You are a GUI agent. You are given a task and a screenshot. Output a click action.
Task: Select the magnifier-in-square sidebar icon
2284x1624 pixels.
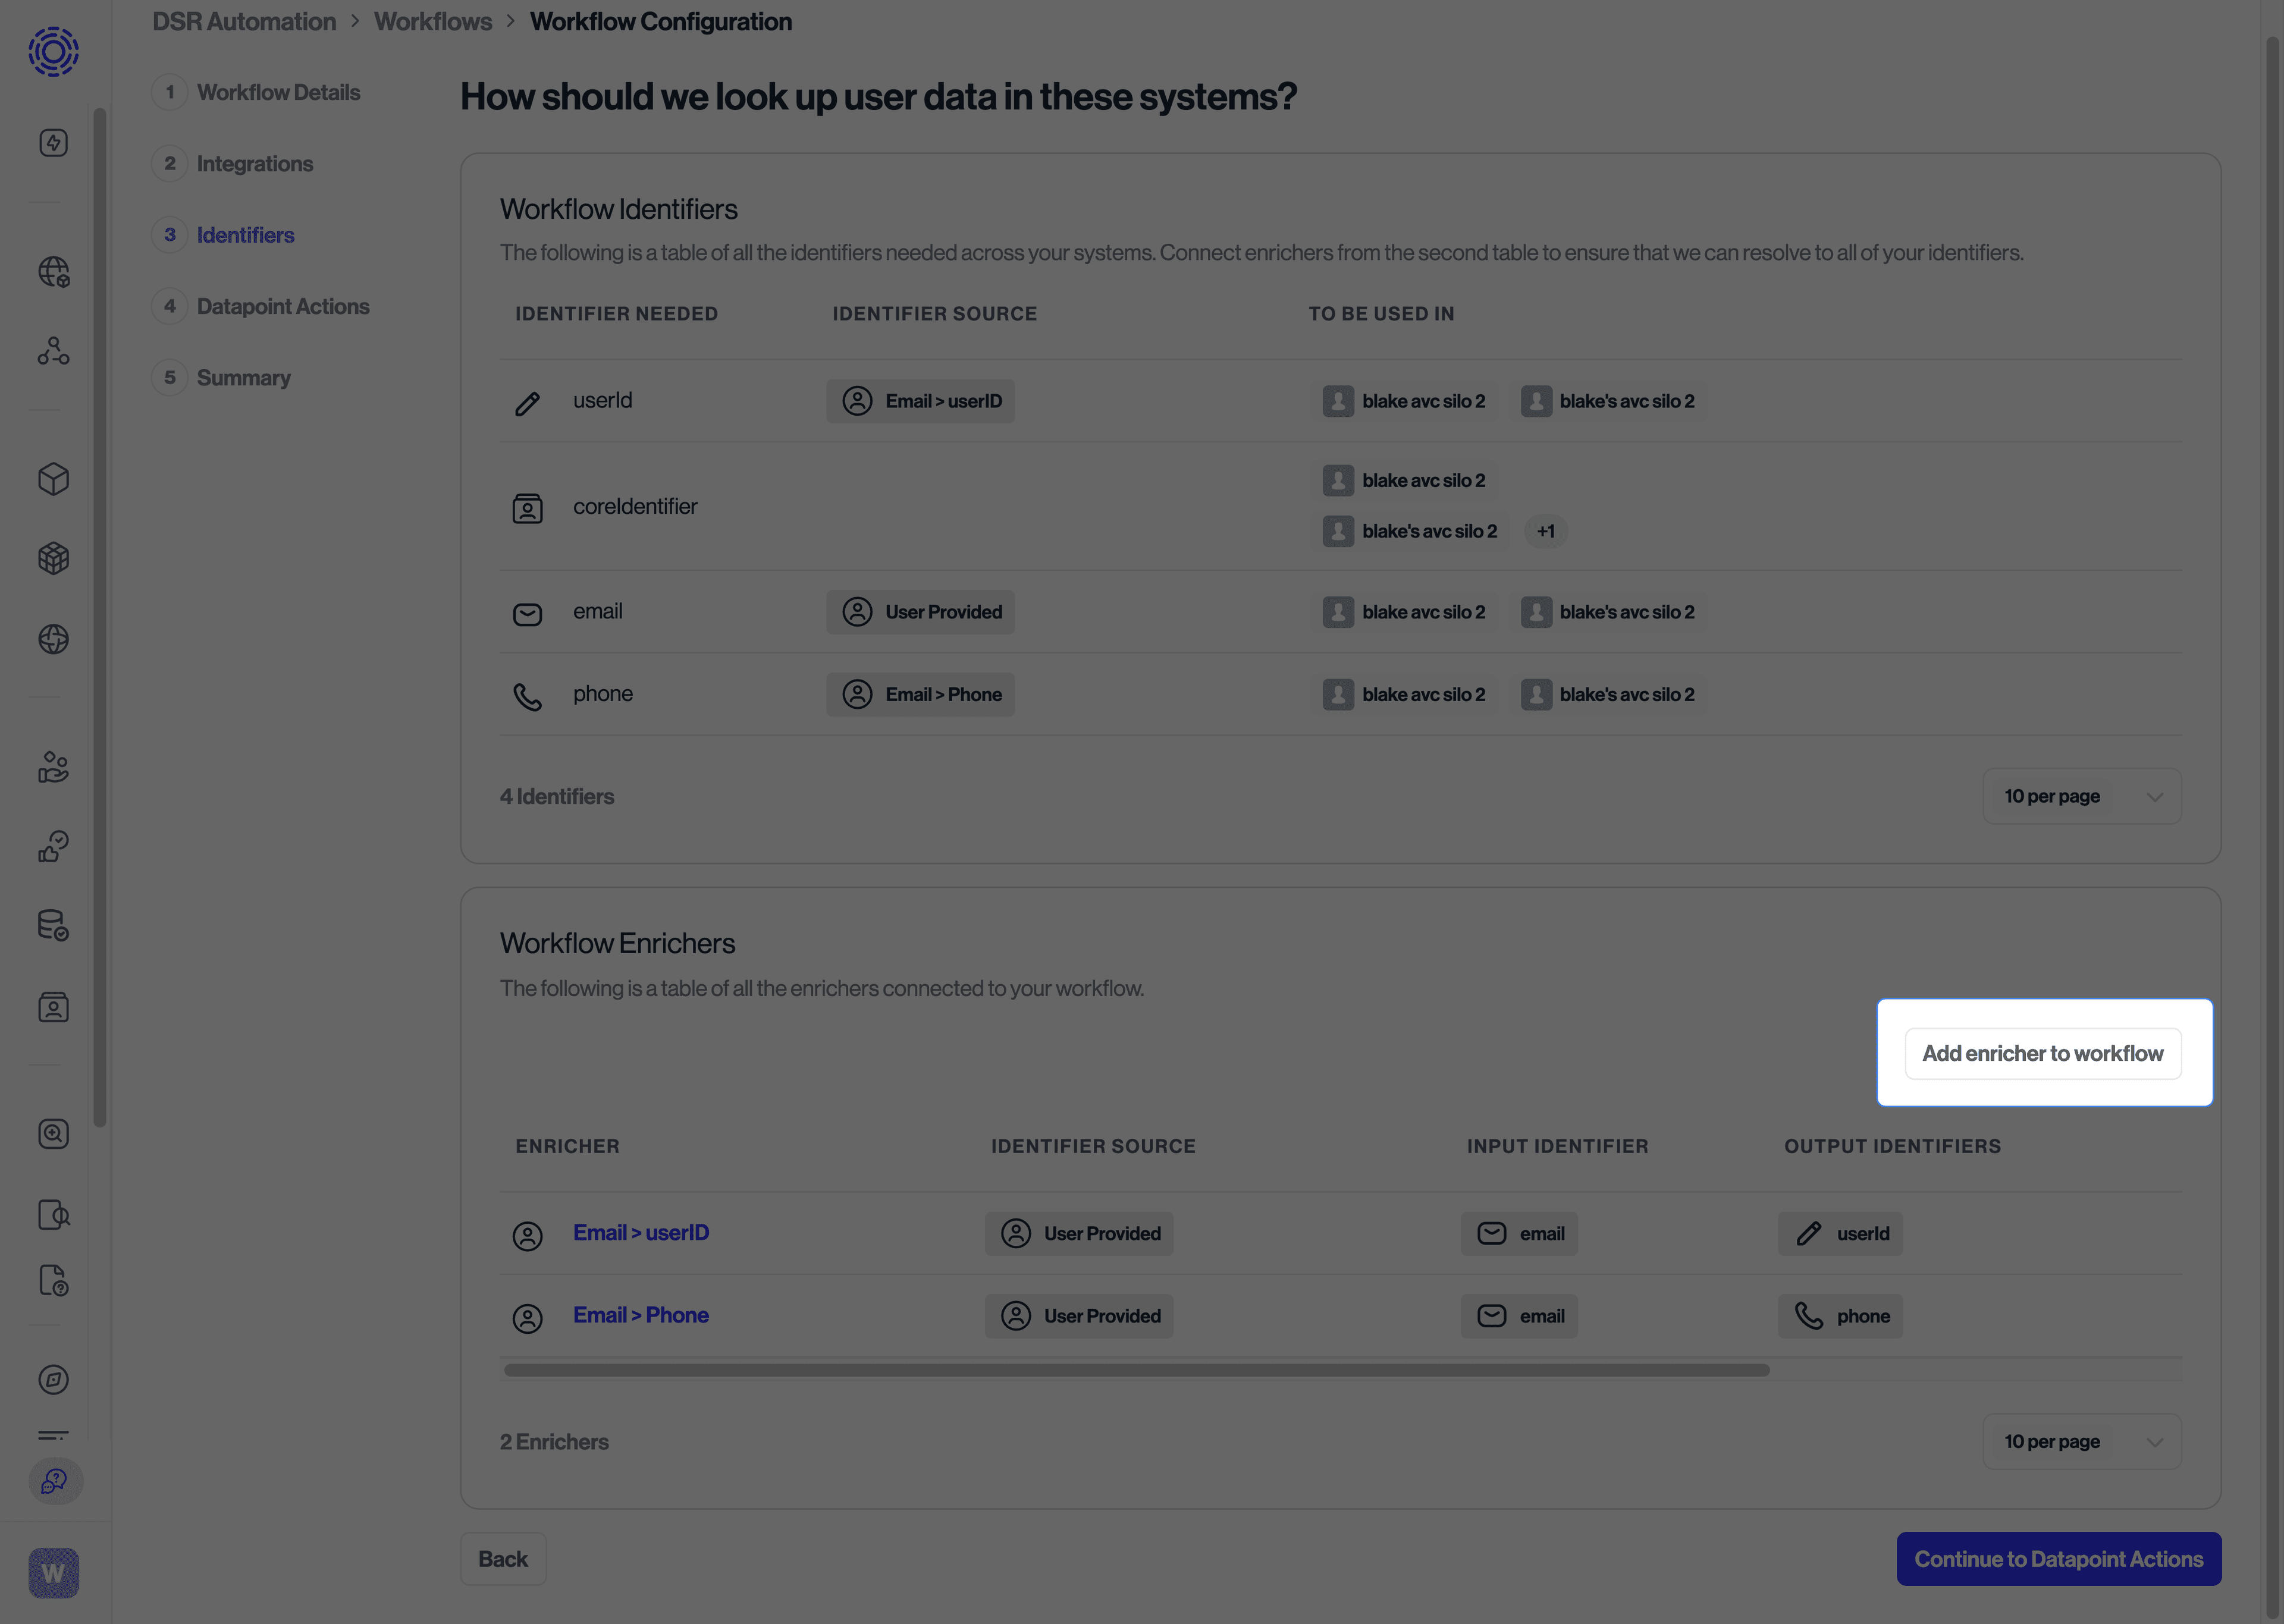click(x=53, y=1134)
